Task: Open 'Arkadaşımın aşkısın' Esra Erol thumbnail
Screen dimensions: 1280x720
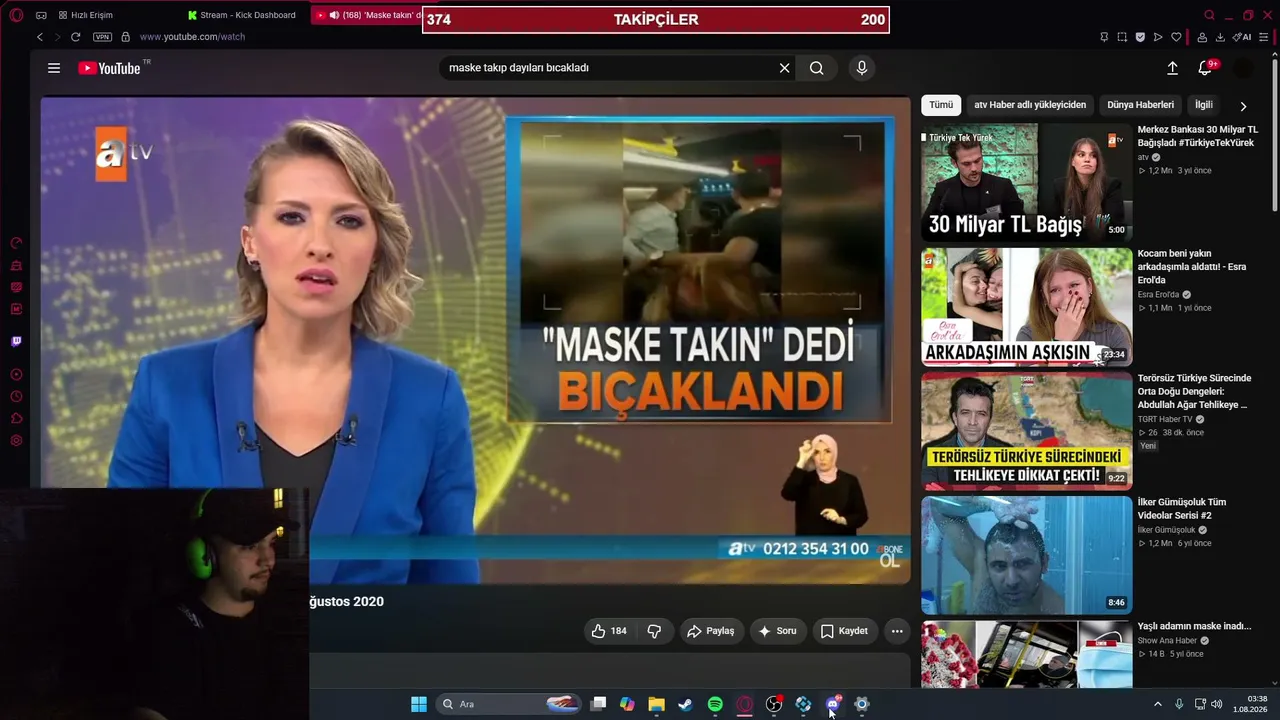Action: pos(1026,306)
